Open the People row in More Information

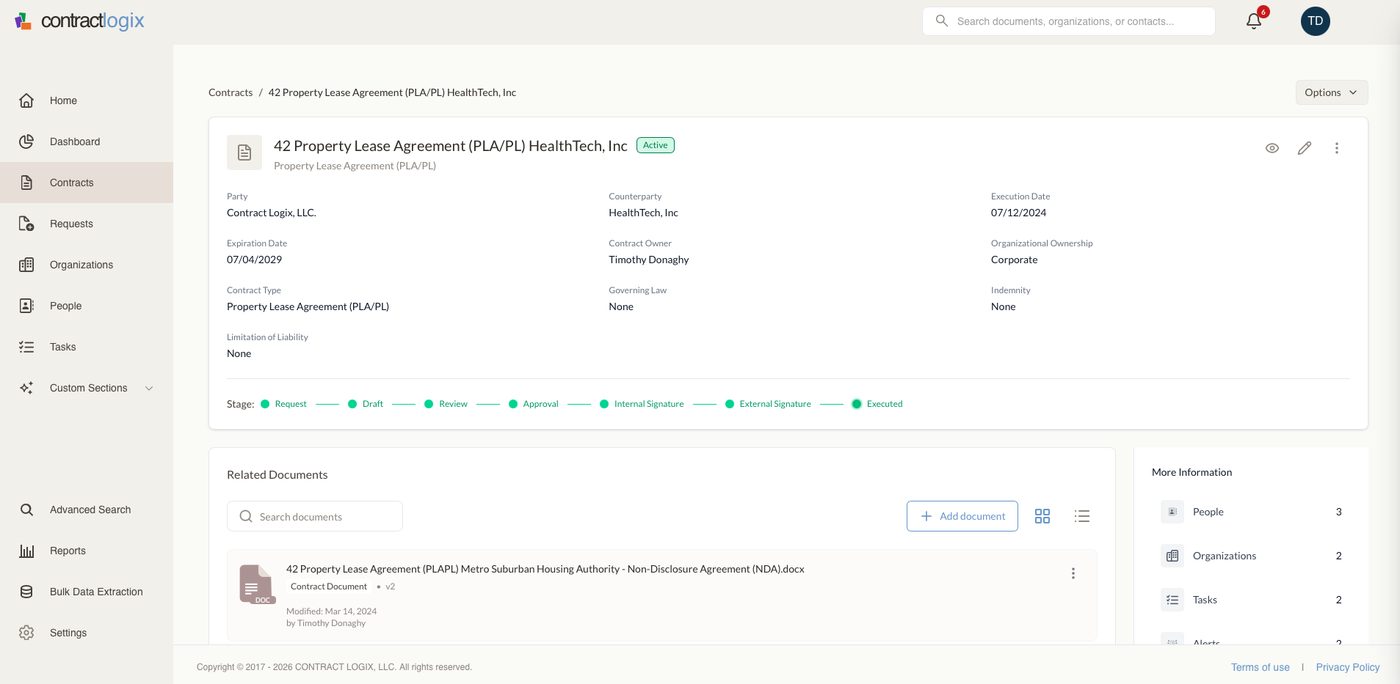[1251, 512]
